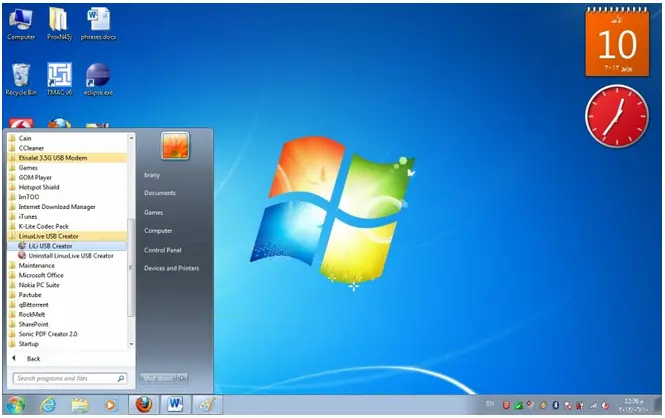Click the calendar gadget showing 10
This screenshot has height=418, width=665.
(x=617, y=42)
